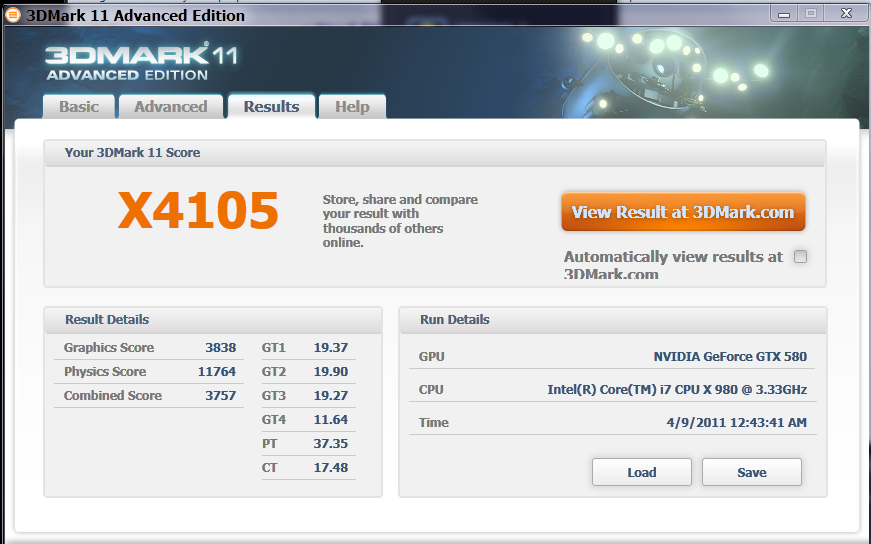Click View Result at 3DMark.com button

683,212
